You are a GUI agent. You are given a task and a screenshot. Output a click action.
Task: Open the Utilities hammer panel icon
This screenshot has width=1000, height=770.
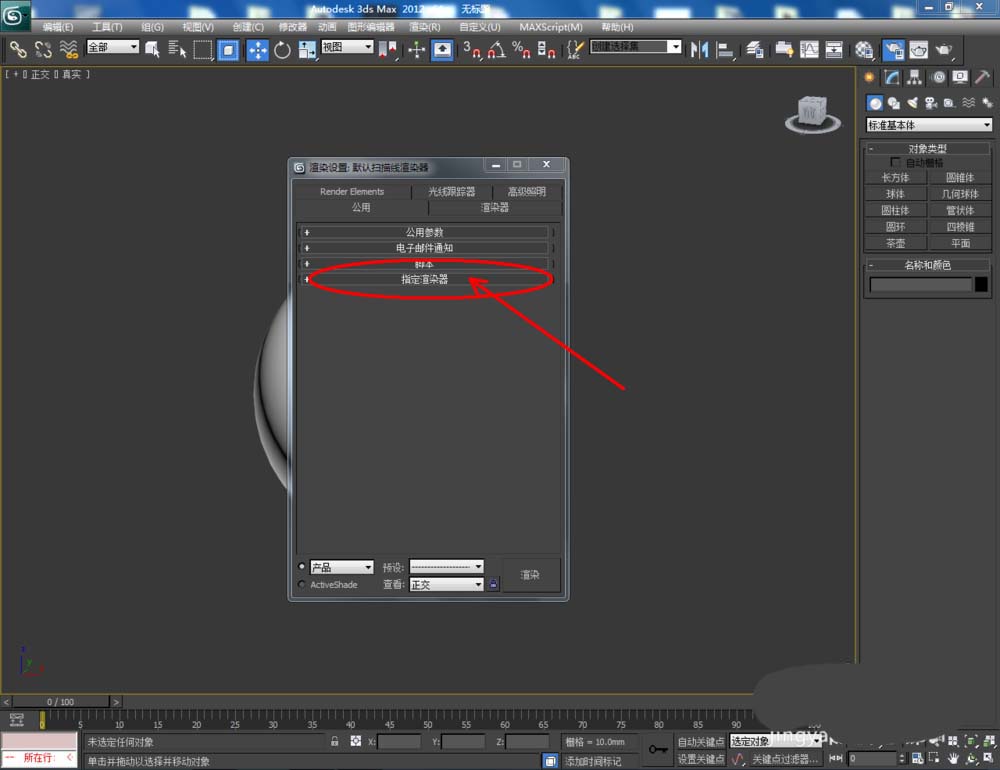[x=985, y=78]
